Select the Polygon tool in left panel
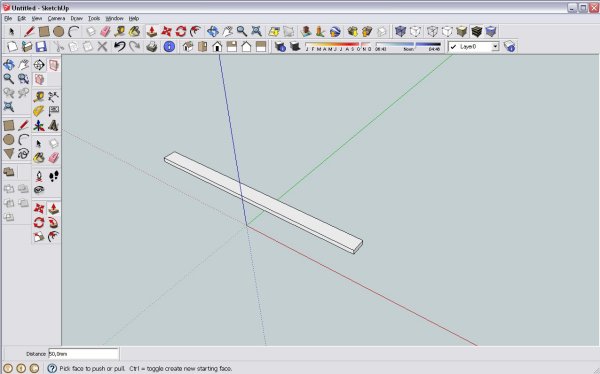The width and height of the screenshot is (600, 374). pos(9,154)
